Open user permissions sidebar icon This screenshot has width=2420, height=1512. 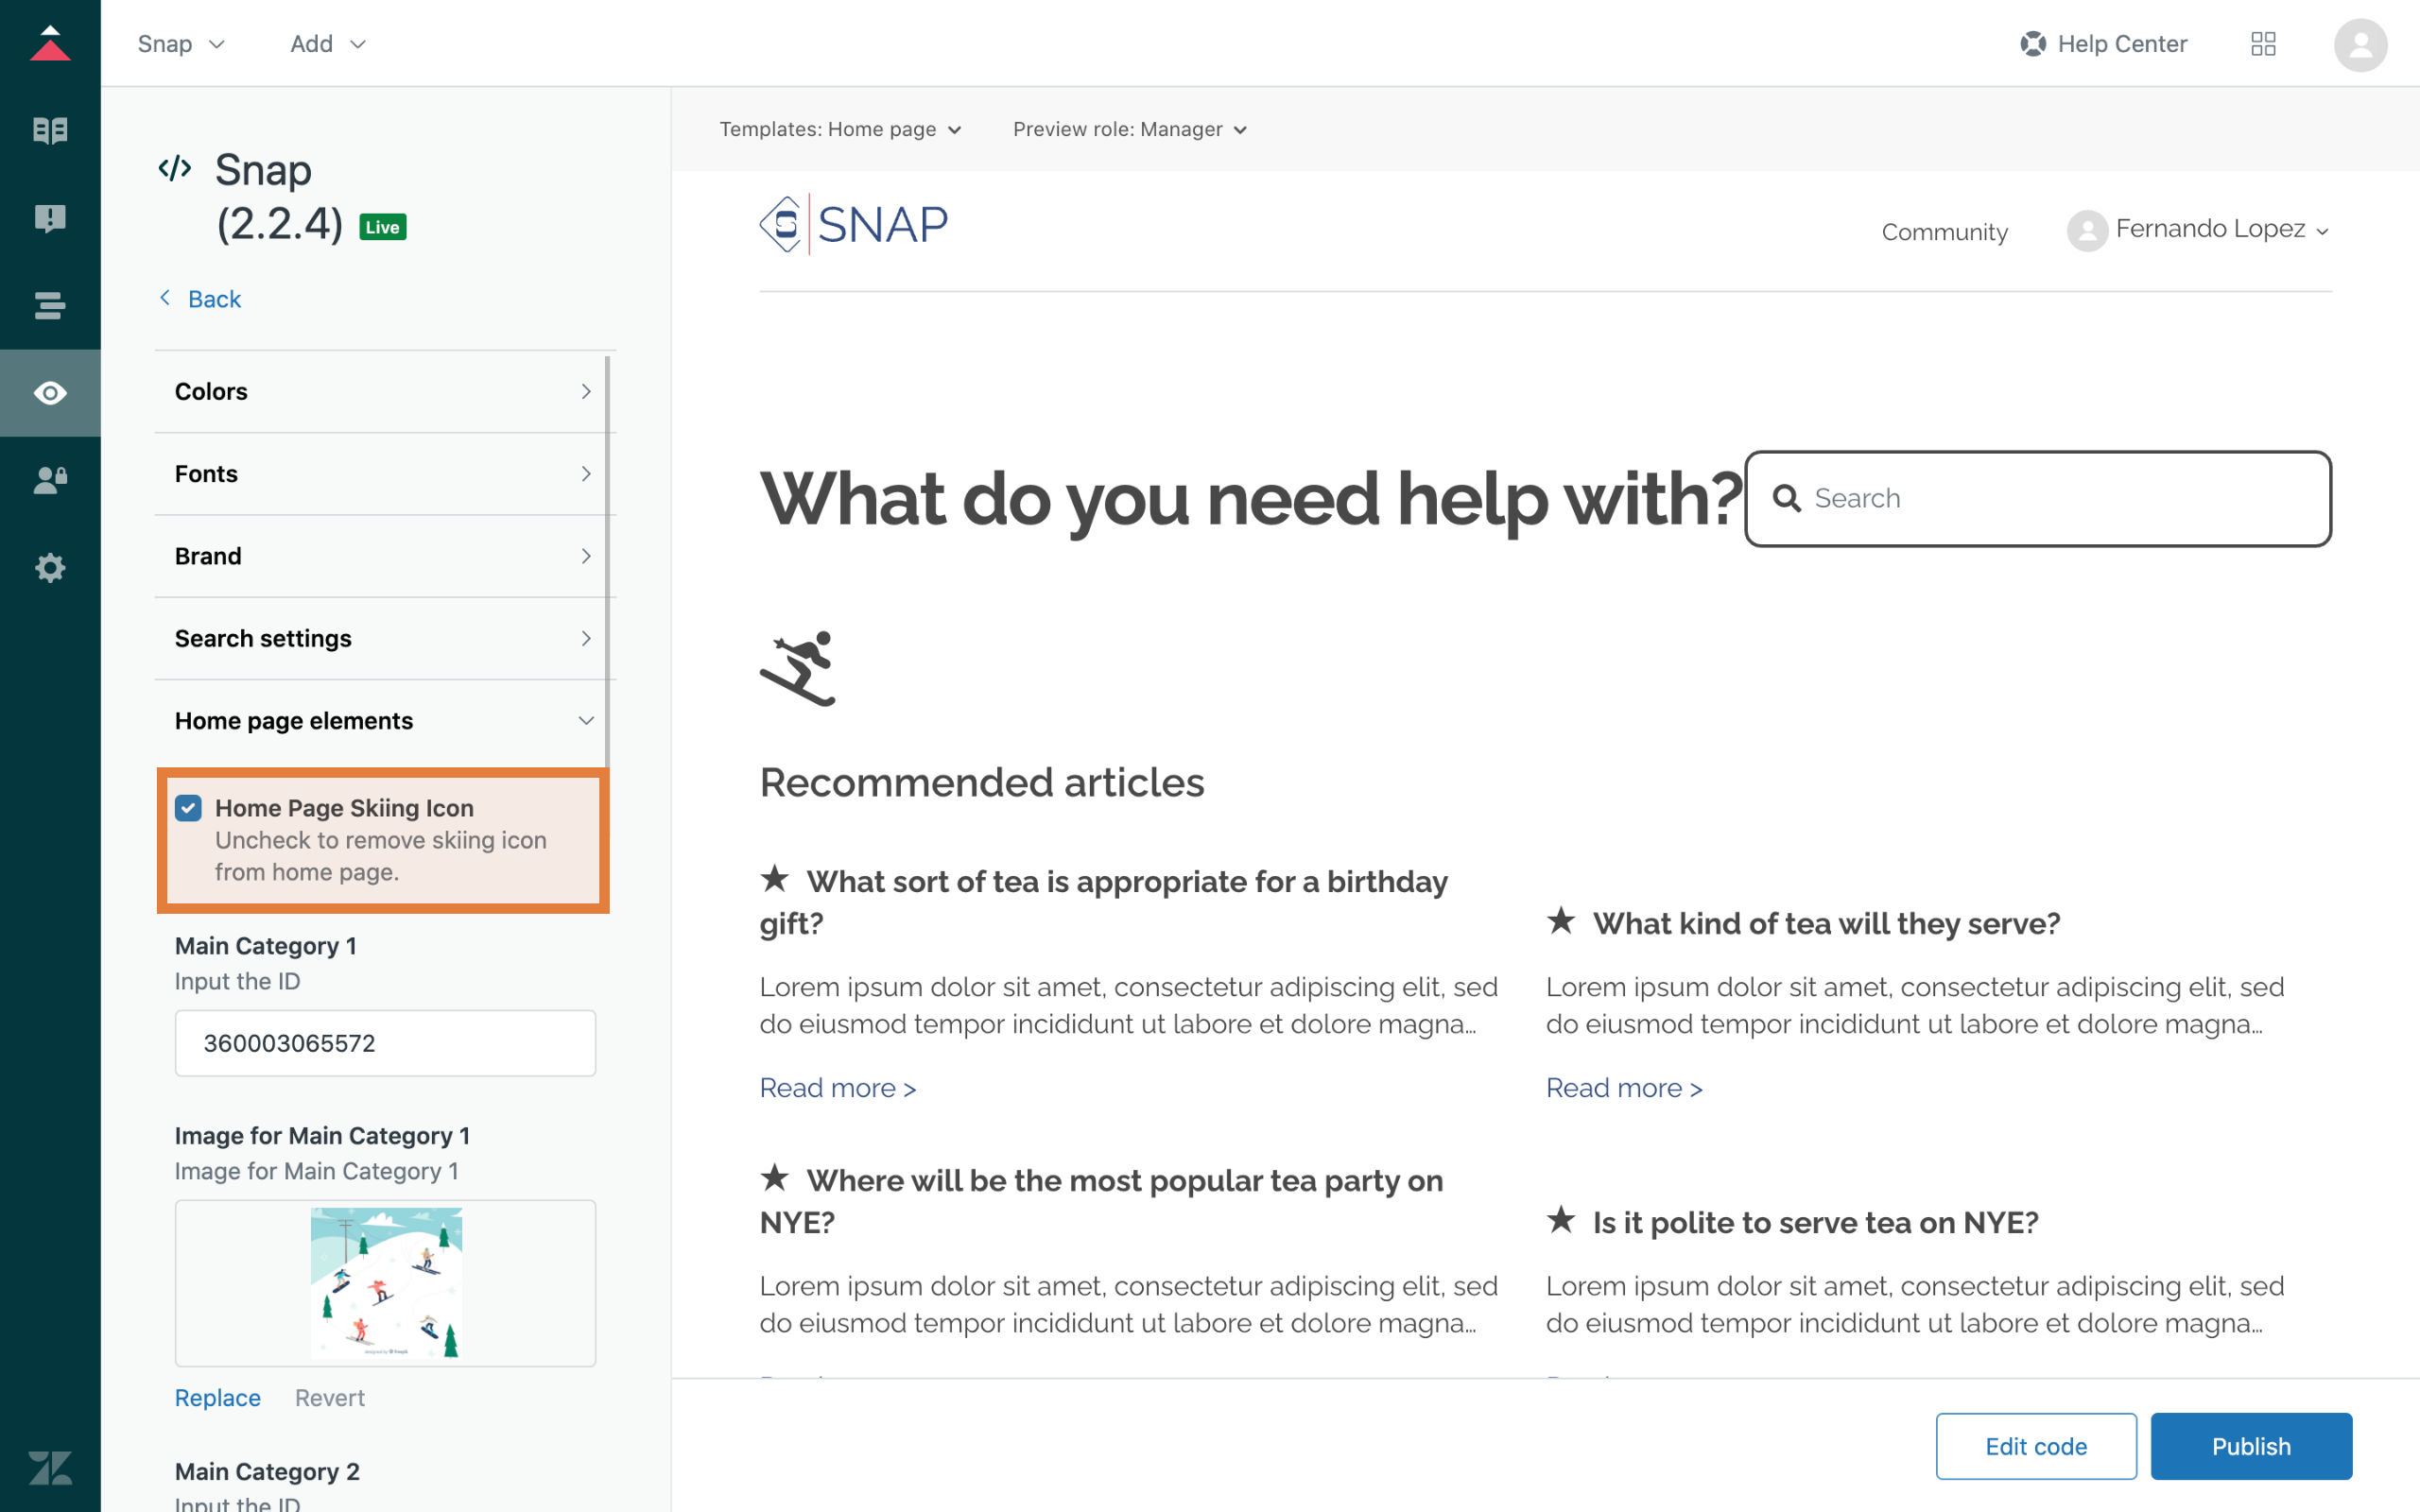coord(50,481)
